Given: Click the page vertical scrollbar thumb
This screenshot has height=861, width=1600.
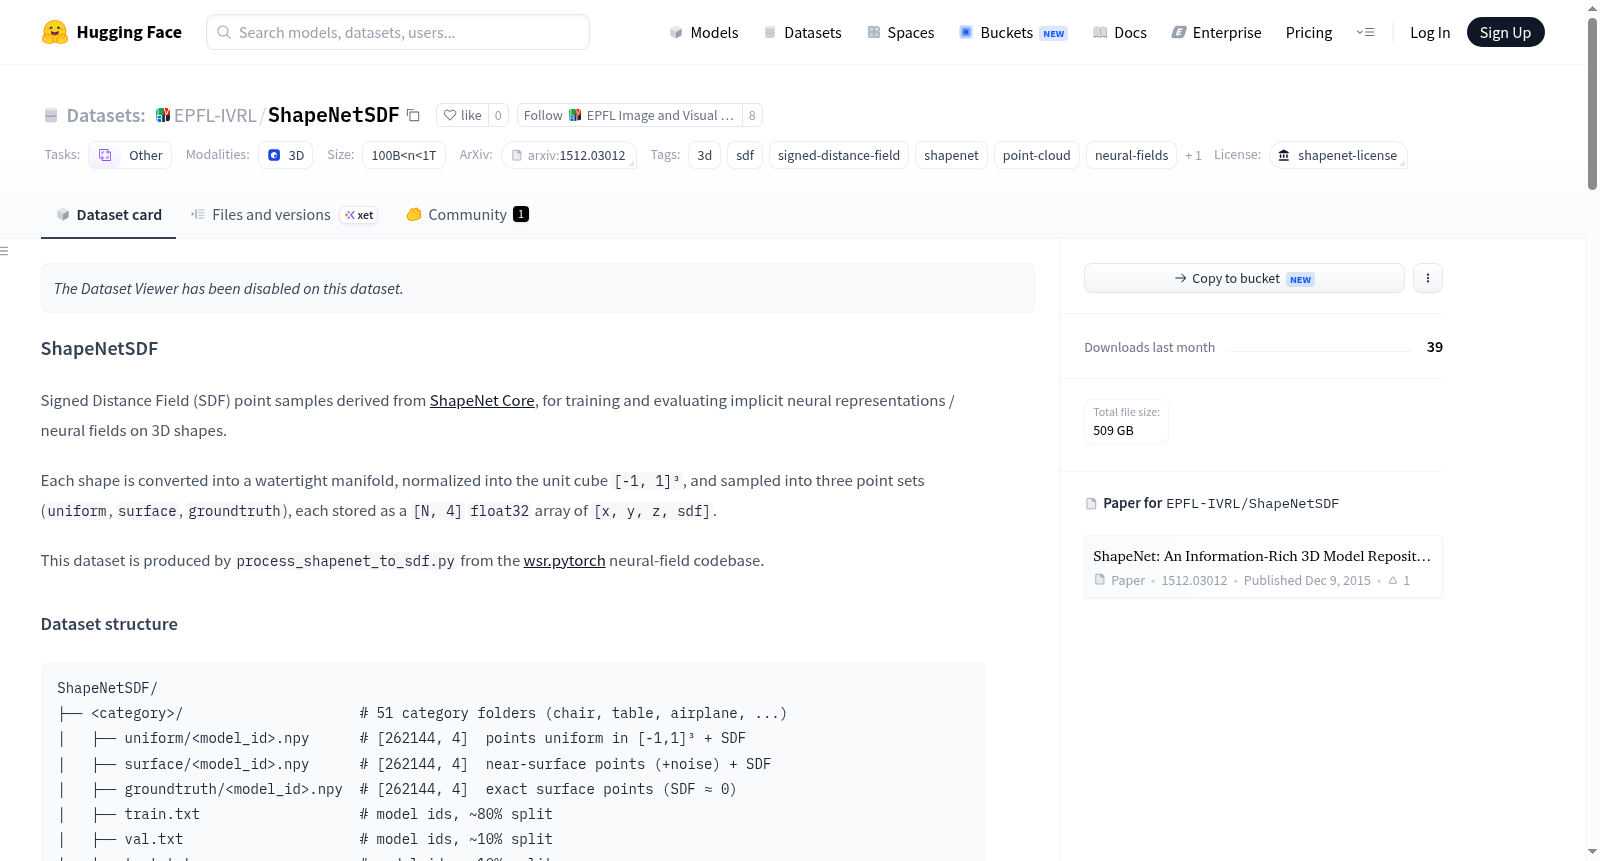Looking at the screenshot, I should coord(1592,103).
